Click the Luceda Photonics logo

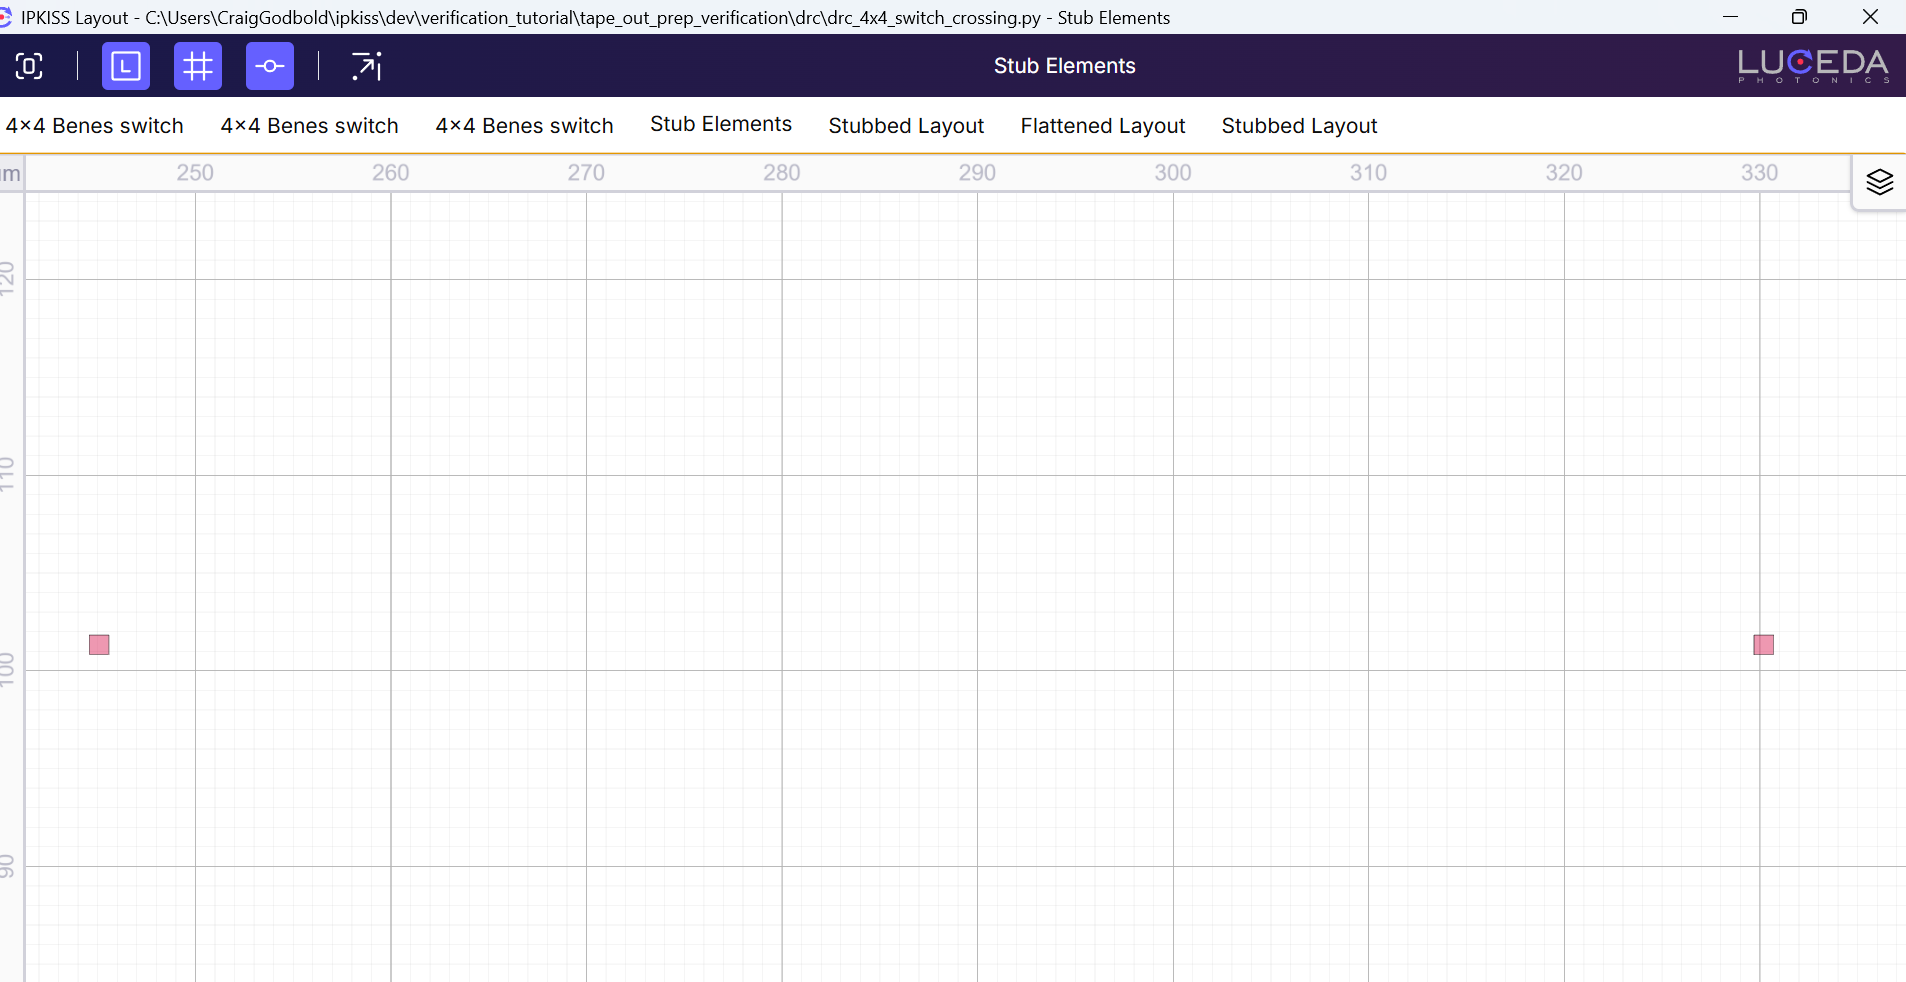1812,66
